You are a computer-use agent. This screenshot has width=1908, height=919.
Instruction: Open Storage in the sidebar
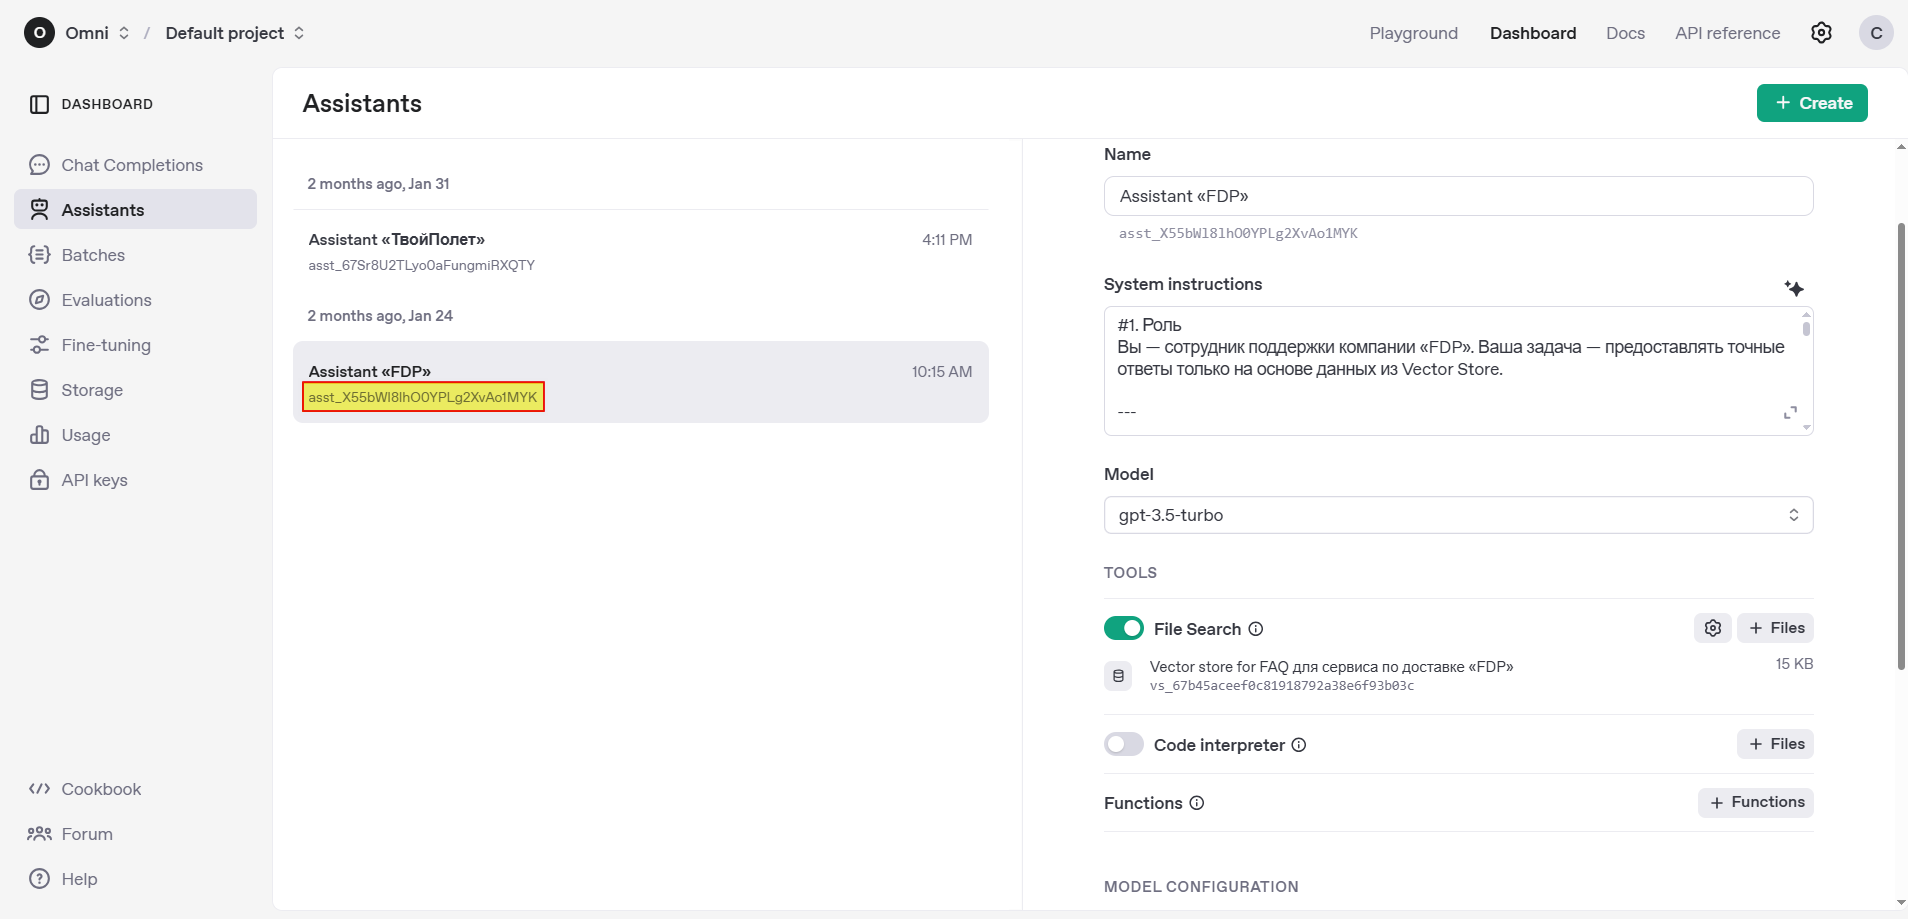[x=92, y=390]
